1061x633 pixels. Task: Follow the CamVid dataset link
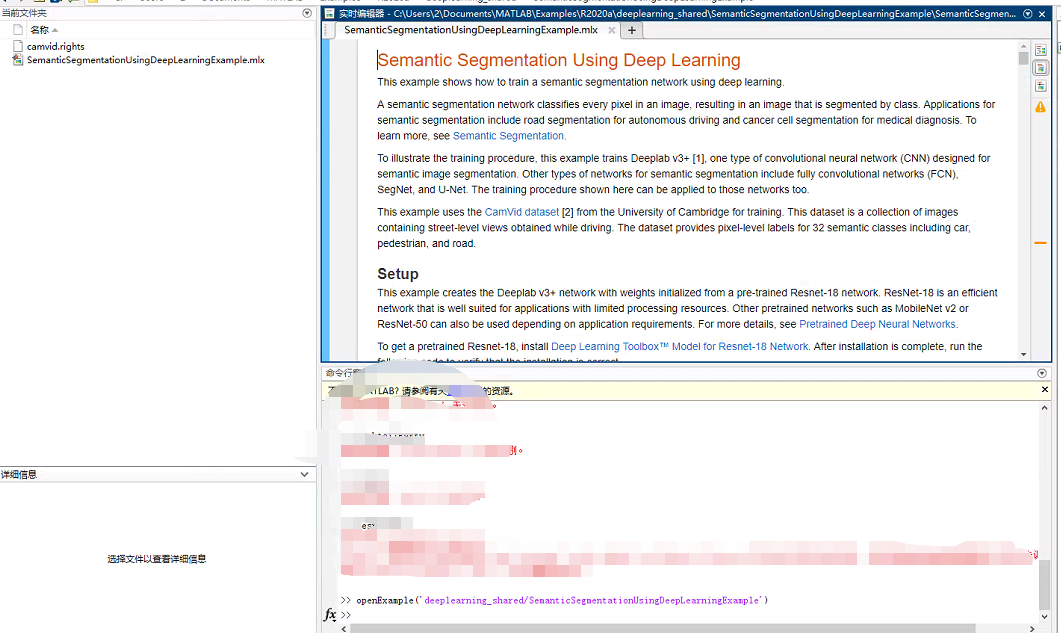[x=521, y=211]
